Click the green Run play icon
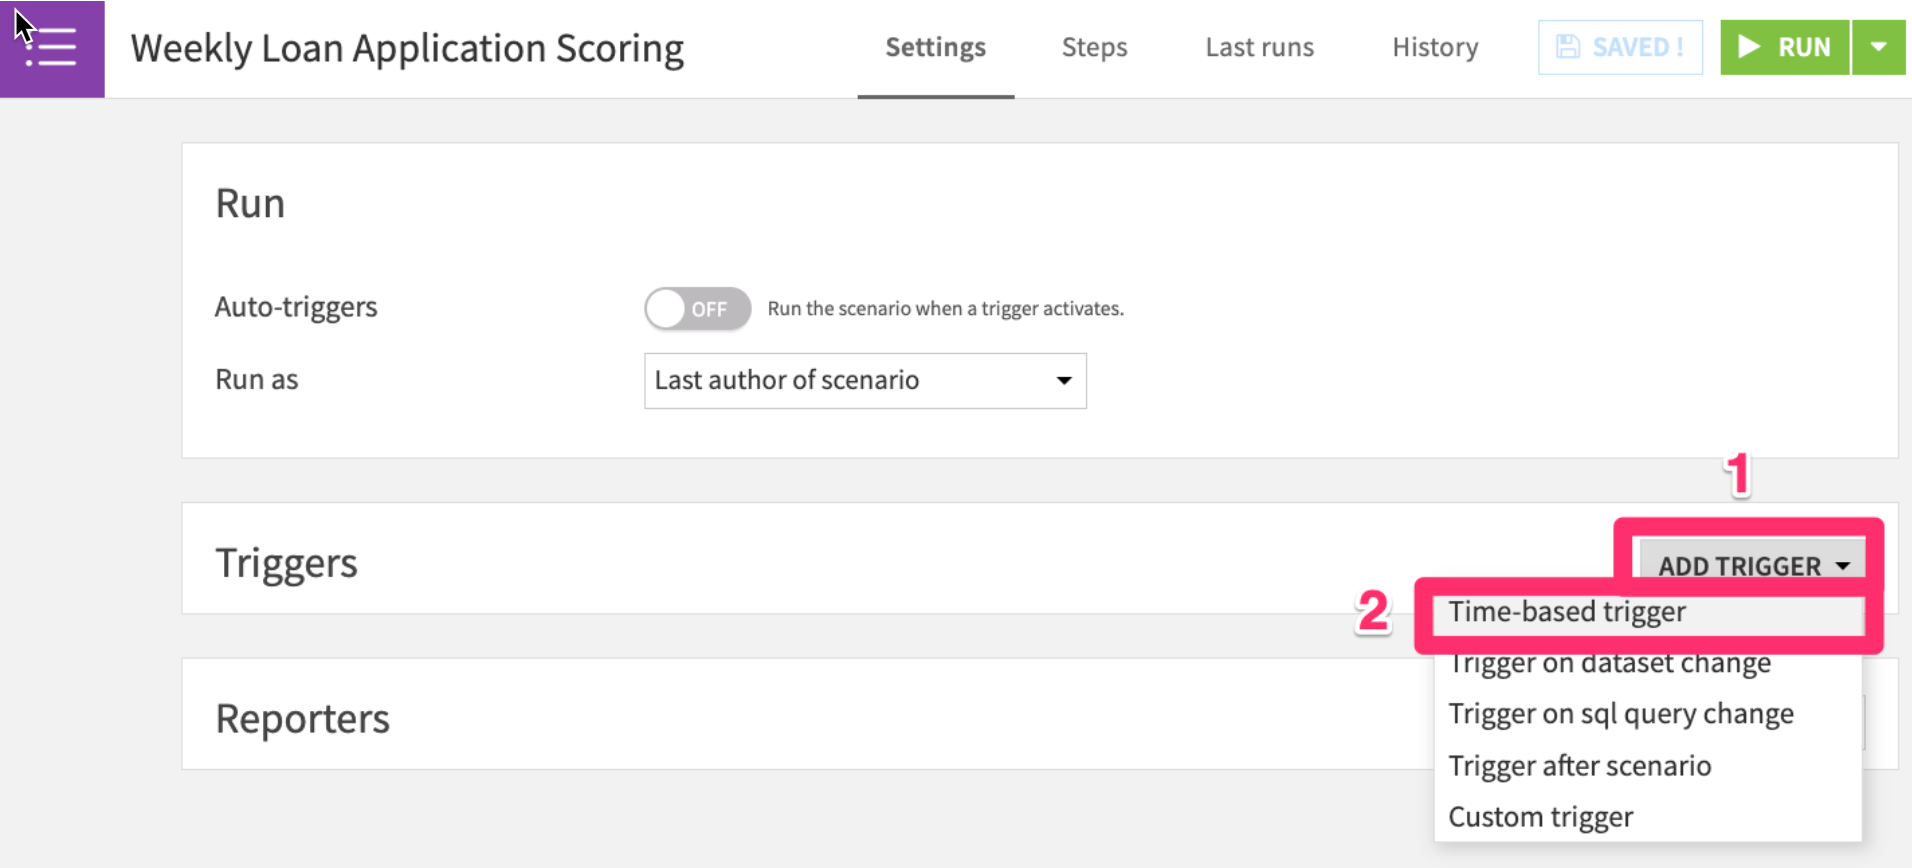 pyautogui.click(x=1749, y=47)
